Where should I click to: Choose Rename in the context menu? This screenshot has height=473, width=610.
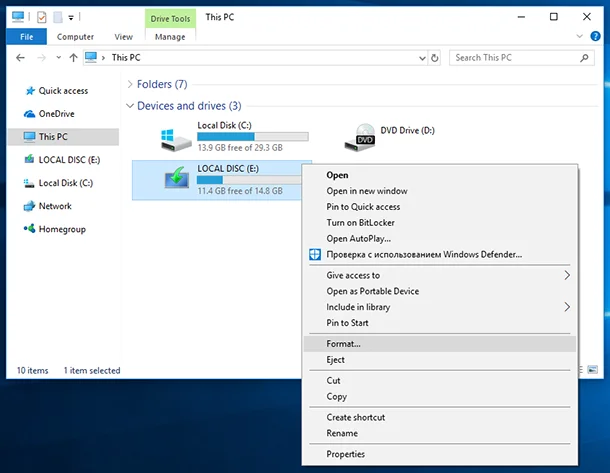coord(440,433)
